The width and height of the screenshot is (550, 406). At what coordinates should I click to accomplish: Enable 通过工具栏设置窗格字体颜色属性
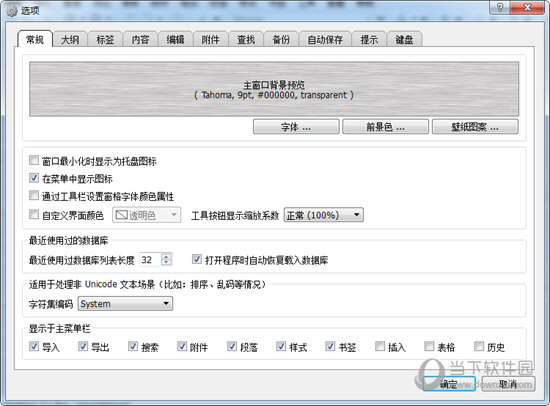pos(34,195)
